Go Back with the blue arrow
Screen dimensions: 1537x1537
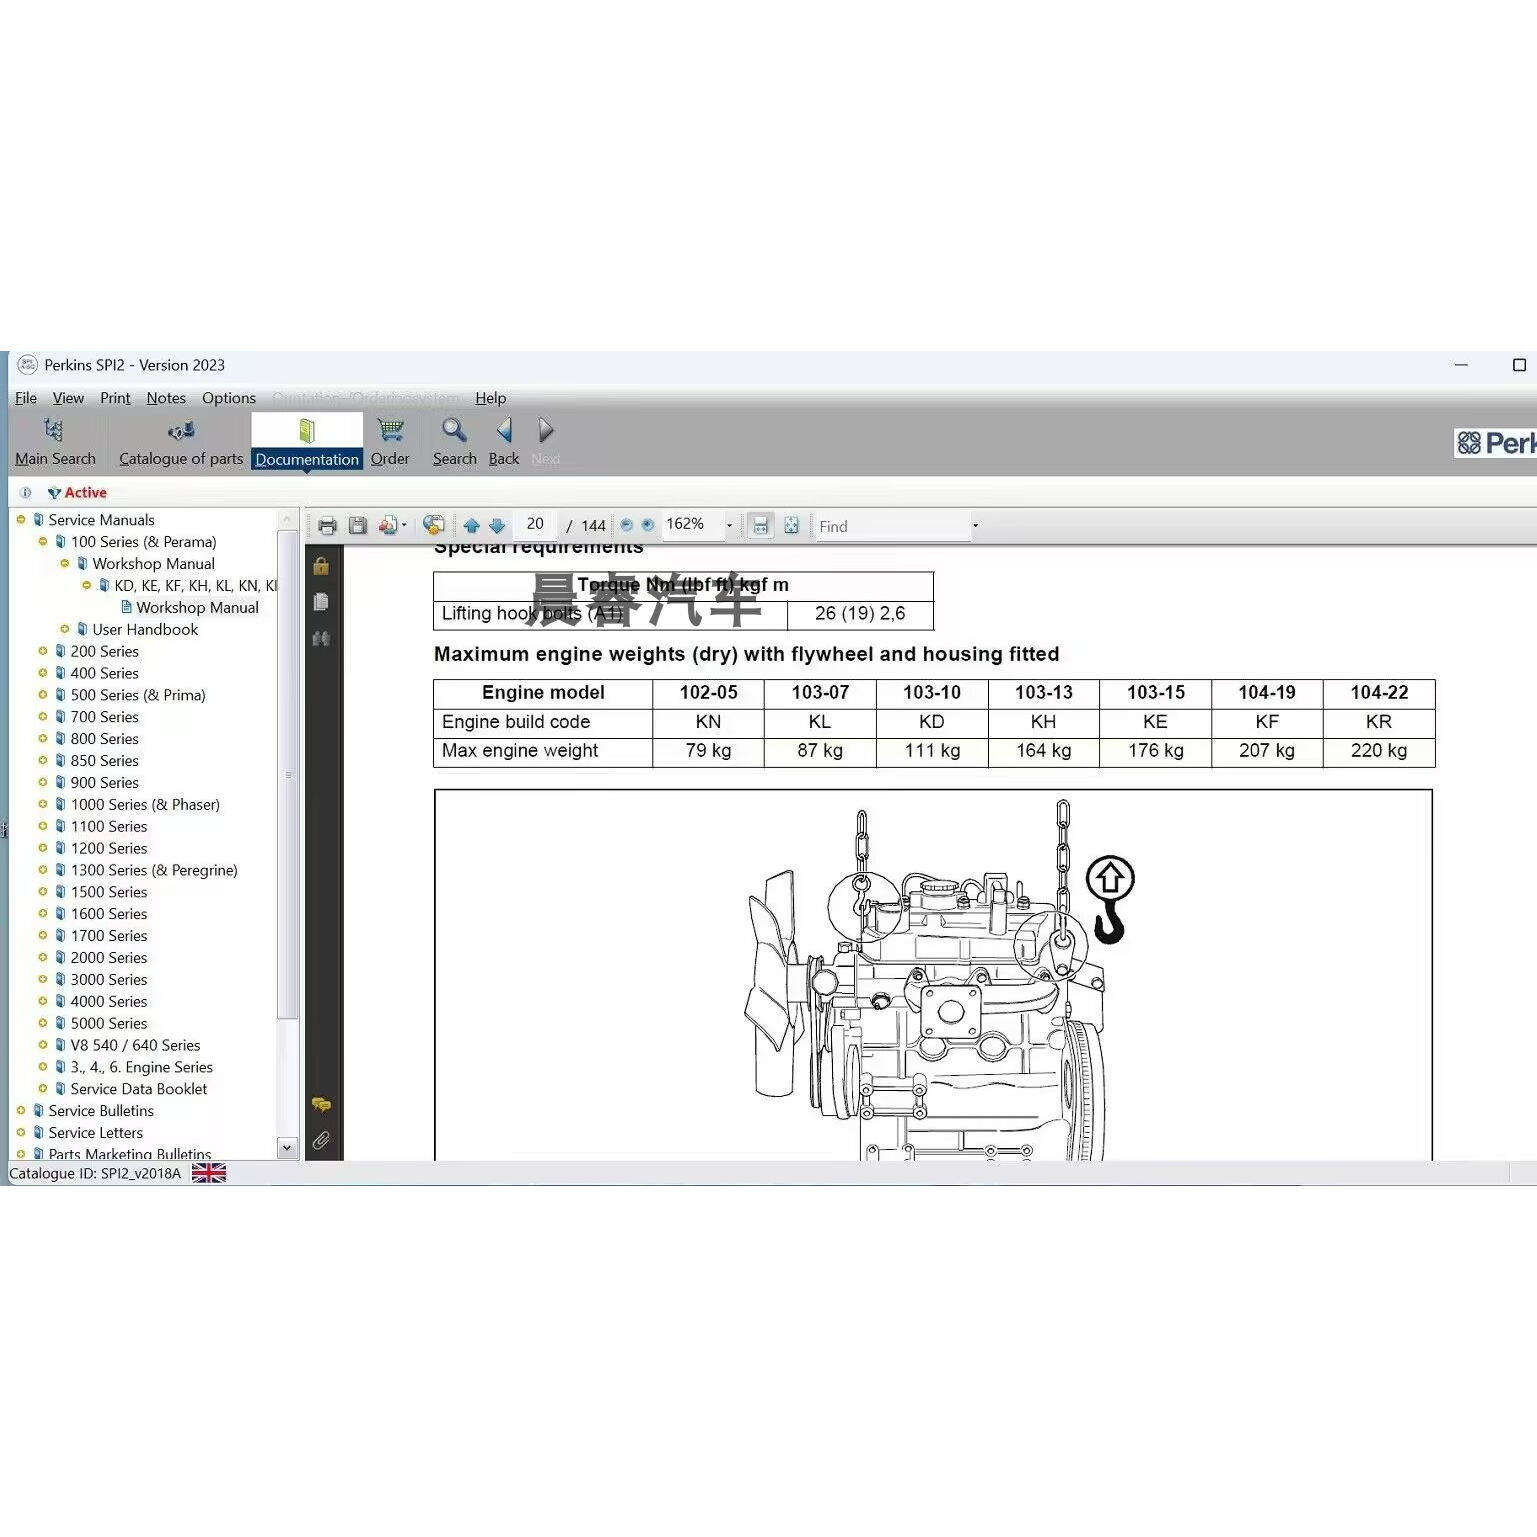pos(504,442)
